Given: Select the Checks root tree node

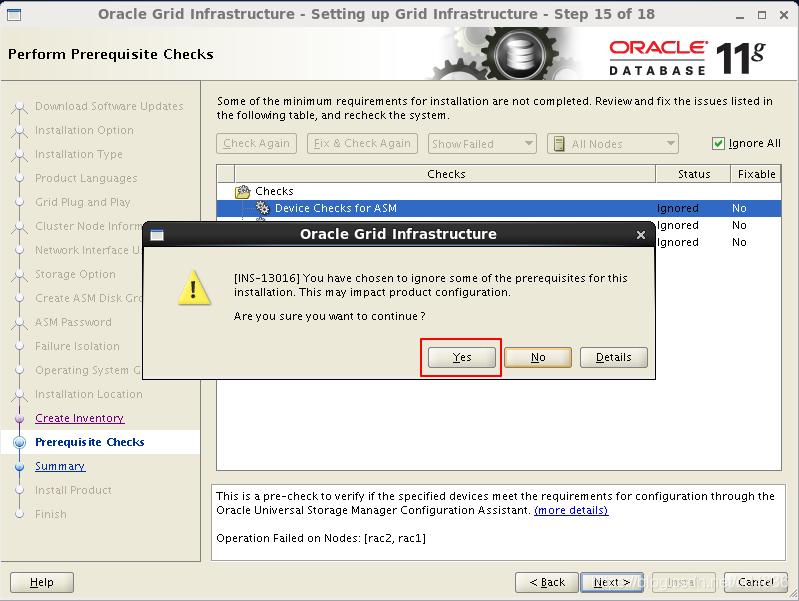Looking at the screenshot, I should (274, 191).
